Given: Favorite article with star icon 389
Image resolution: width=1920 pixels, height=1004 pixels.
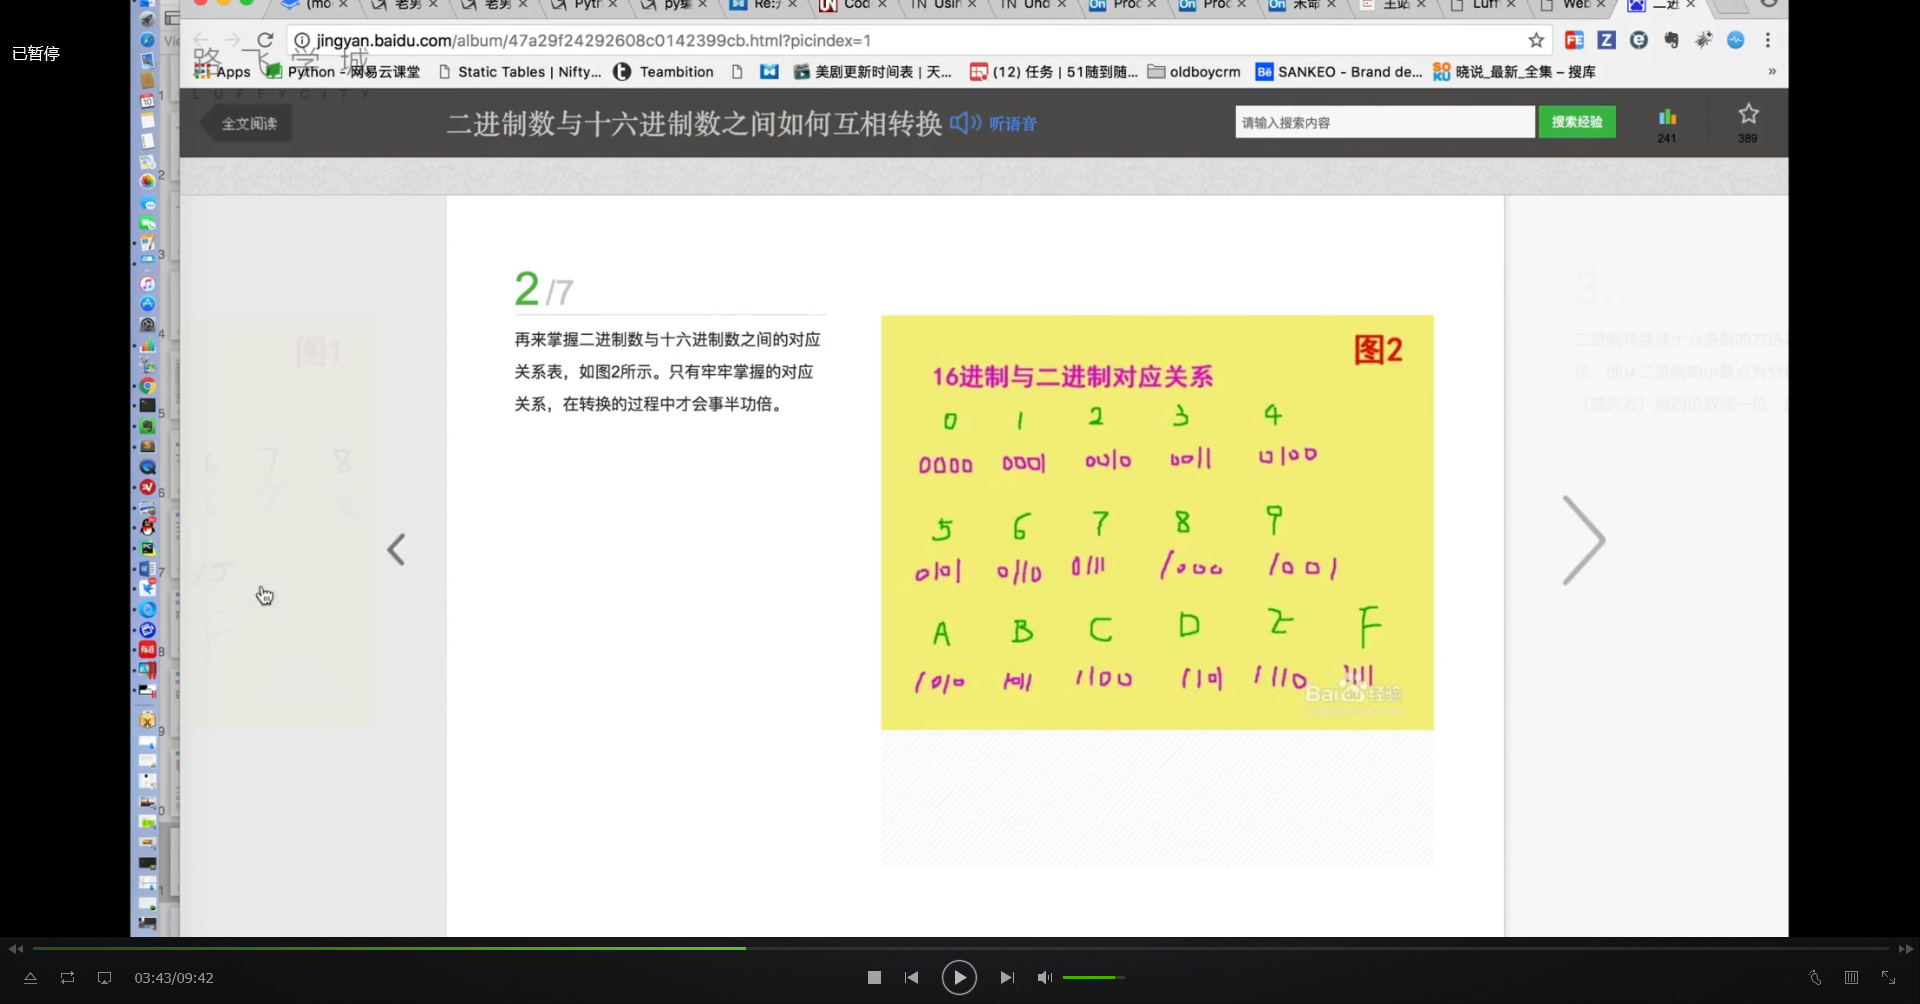Looking at the screenshot, I should tap(1748, 124).
